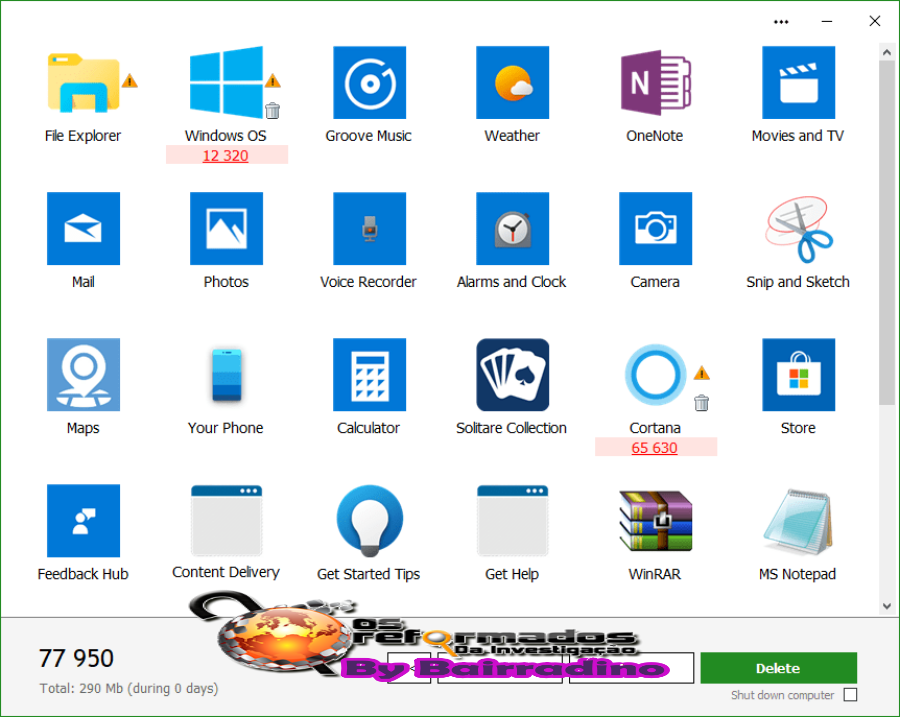Image resolution: width=900 pixels, height=717 pixels.
Task: Click the warning triangle on Windows OS
Action: pyautogui.click(x=273, y=80)
